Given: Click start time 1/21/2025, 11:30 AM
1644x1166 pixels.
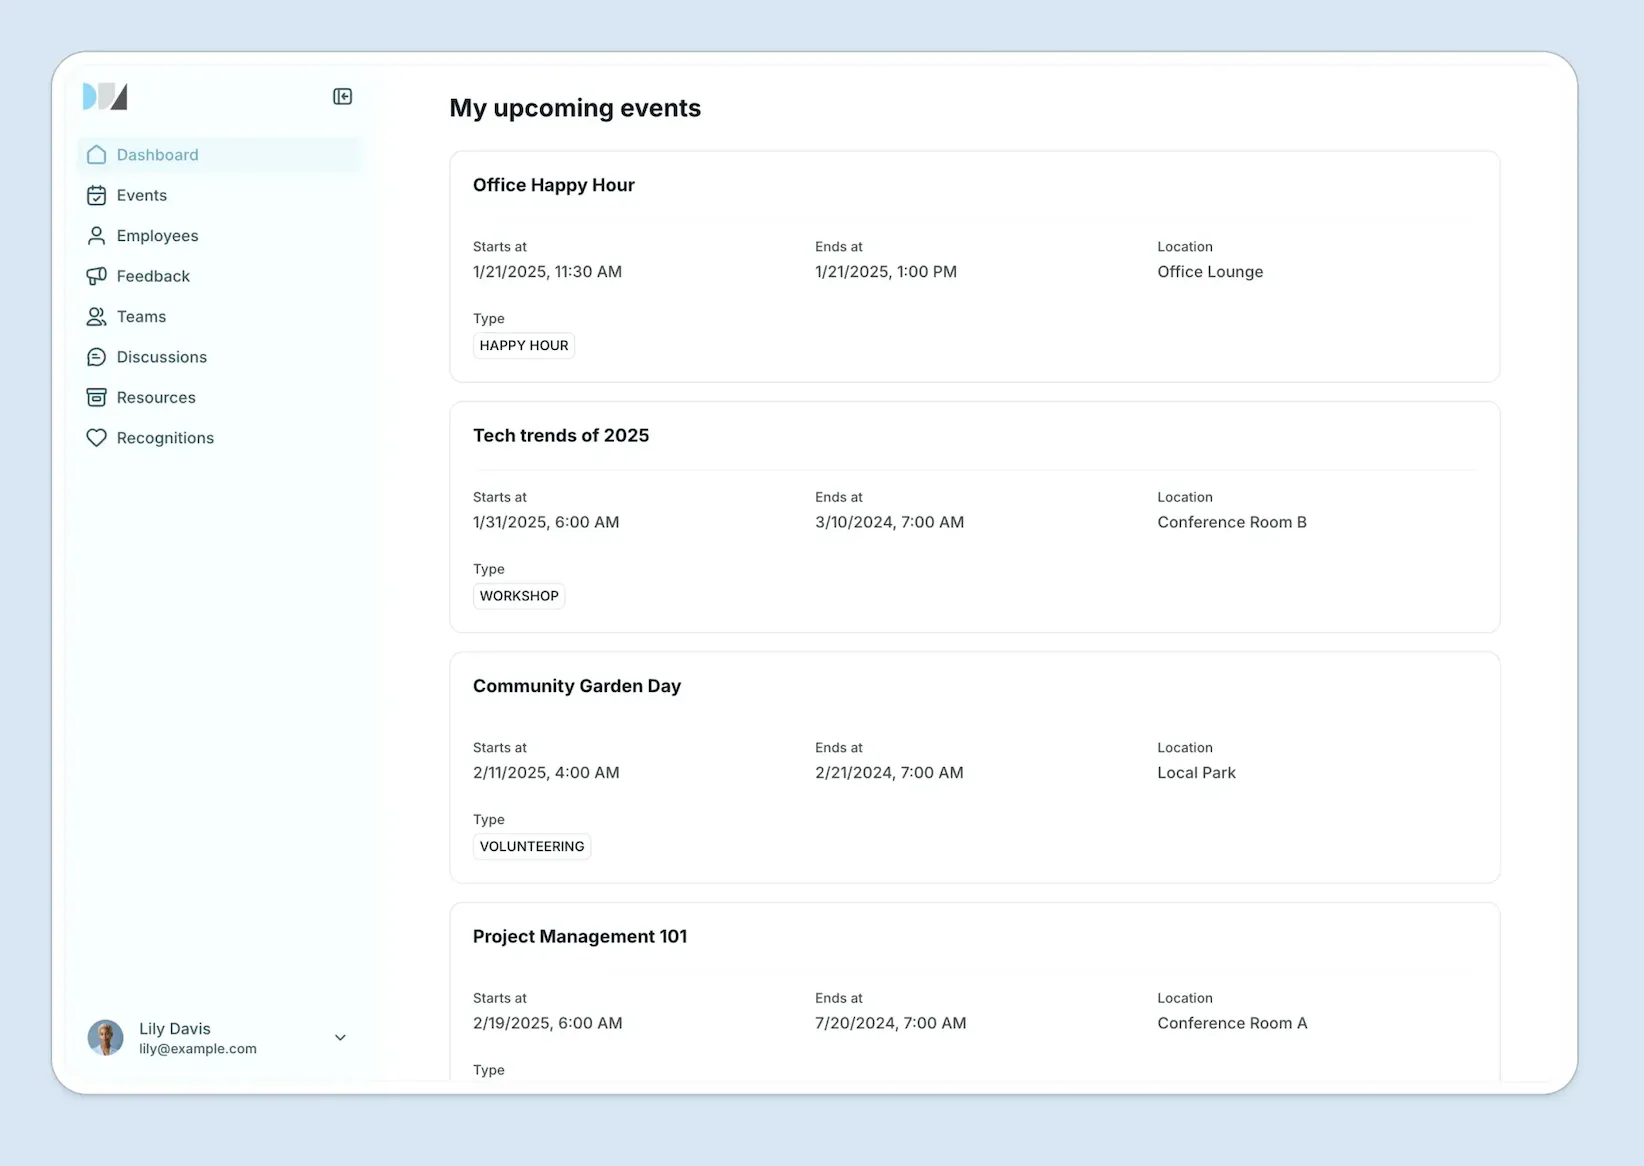Looking at the screenshot, I should pyautogui.click(x=547, y=272).
